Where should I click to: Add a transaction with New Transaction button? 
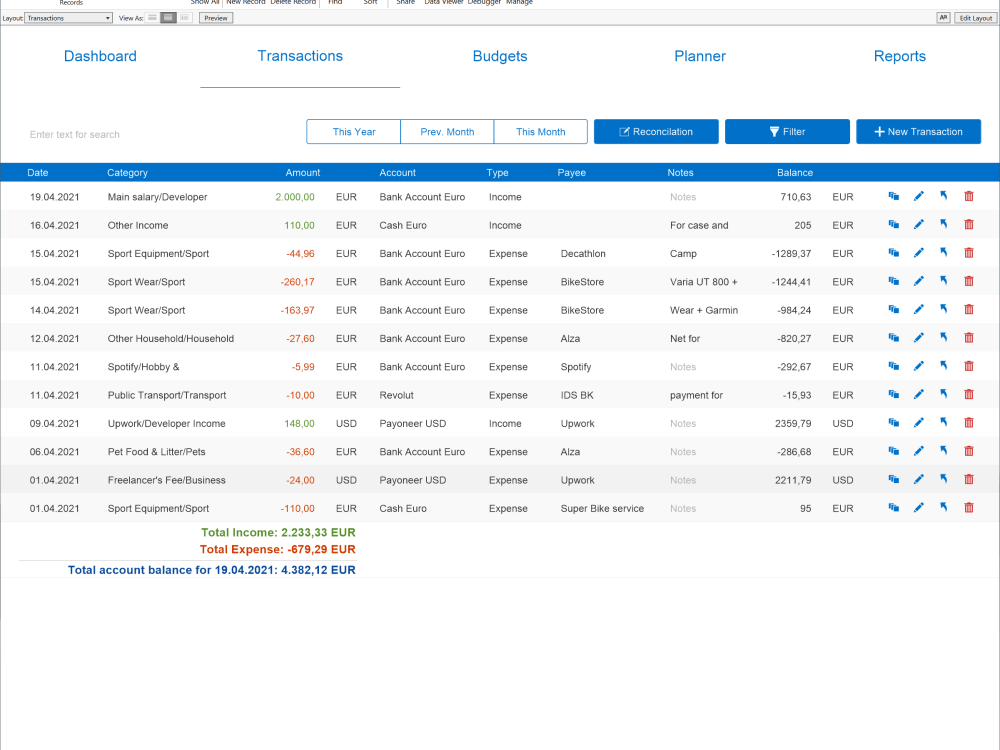[x=918, y=131]
